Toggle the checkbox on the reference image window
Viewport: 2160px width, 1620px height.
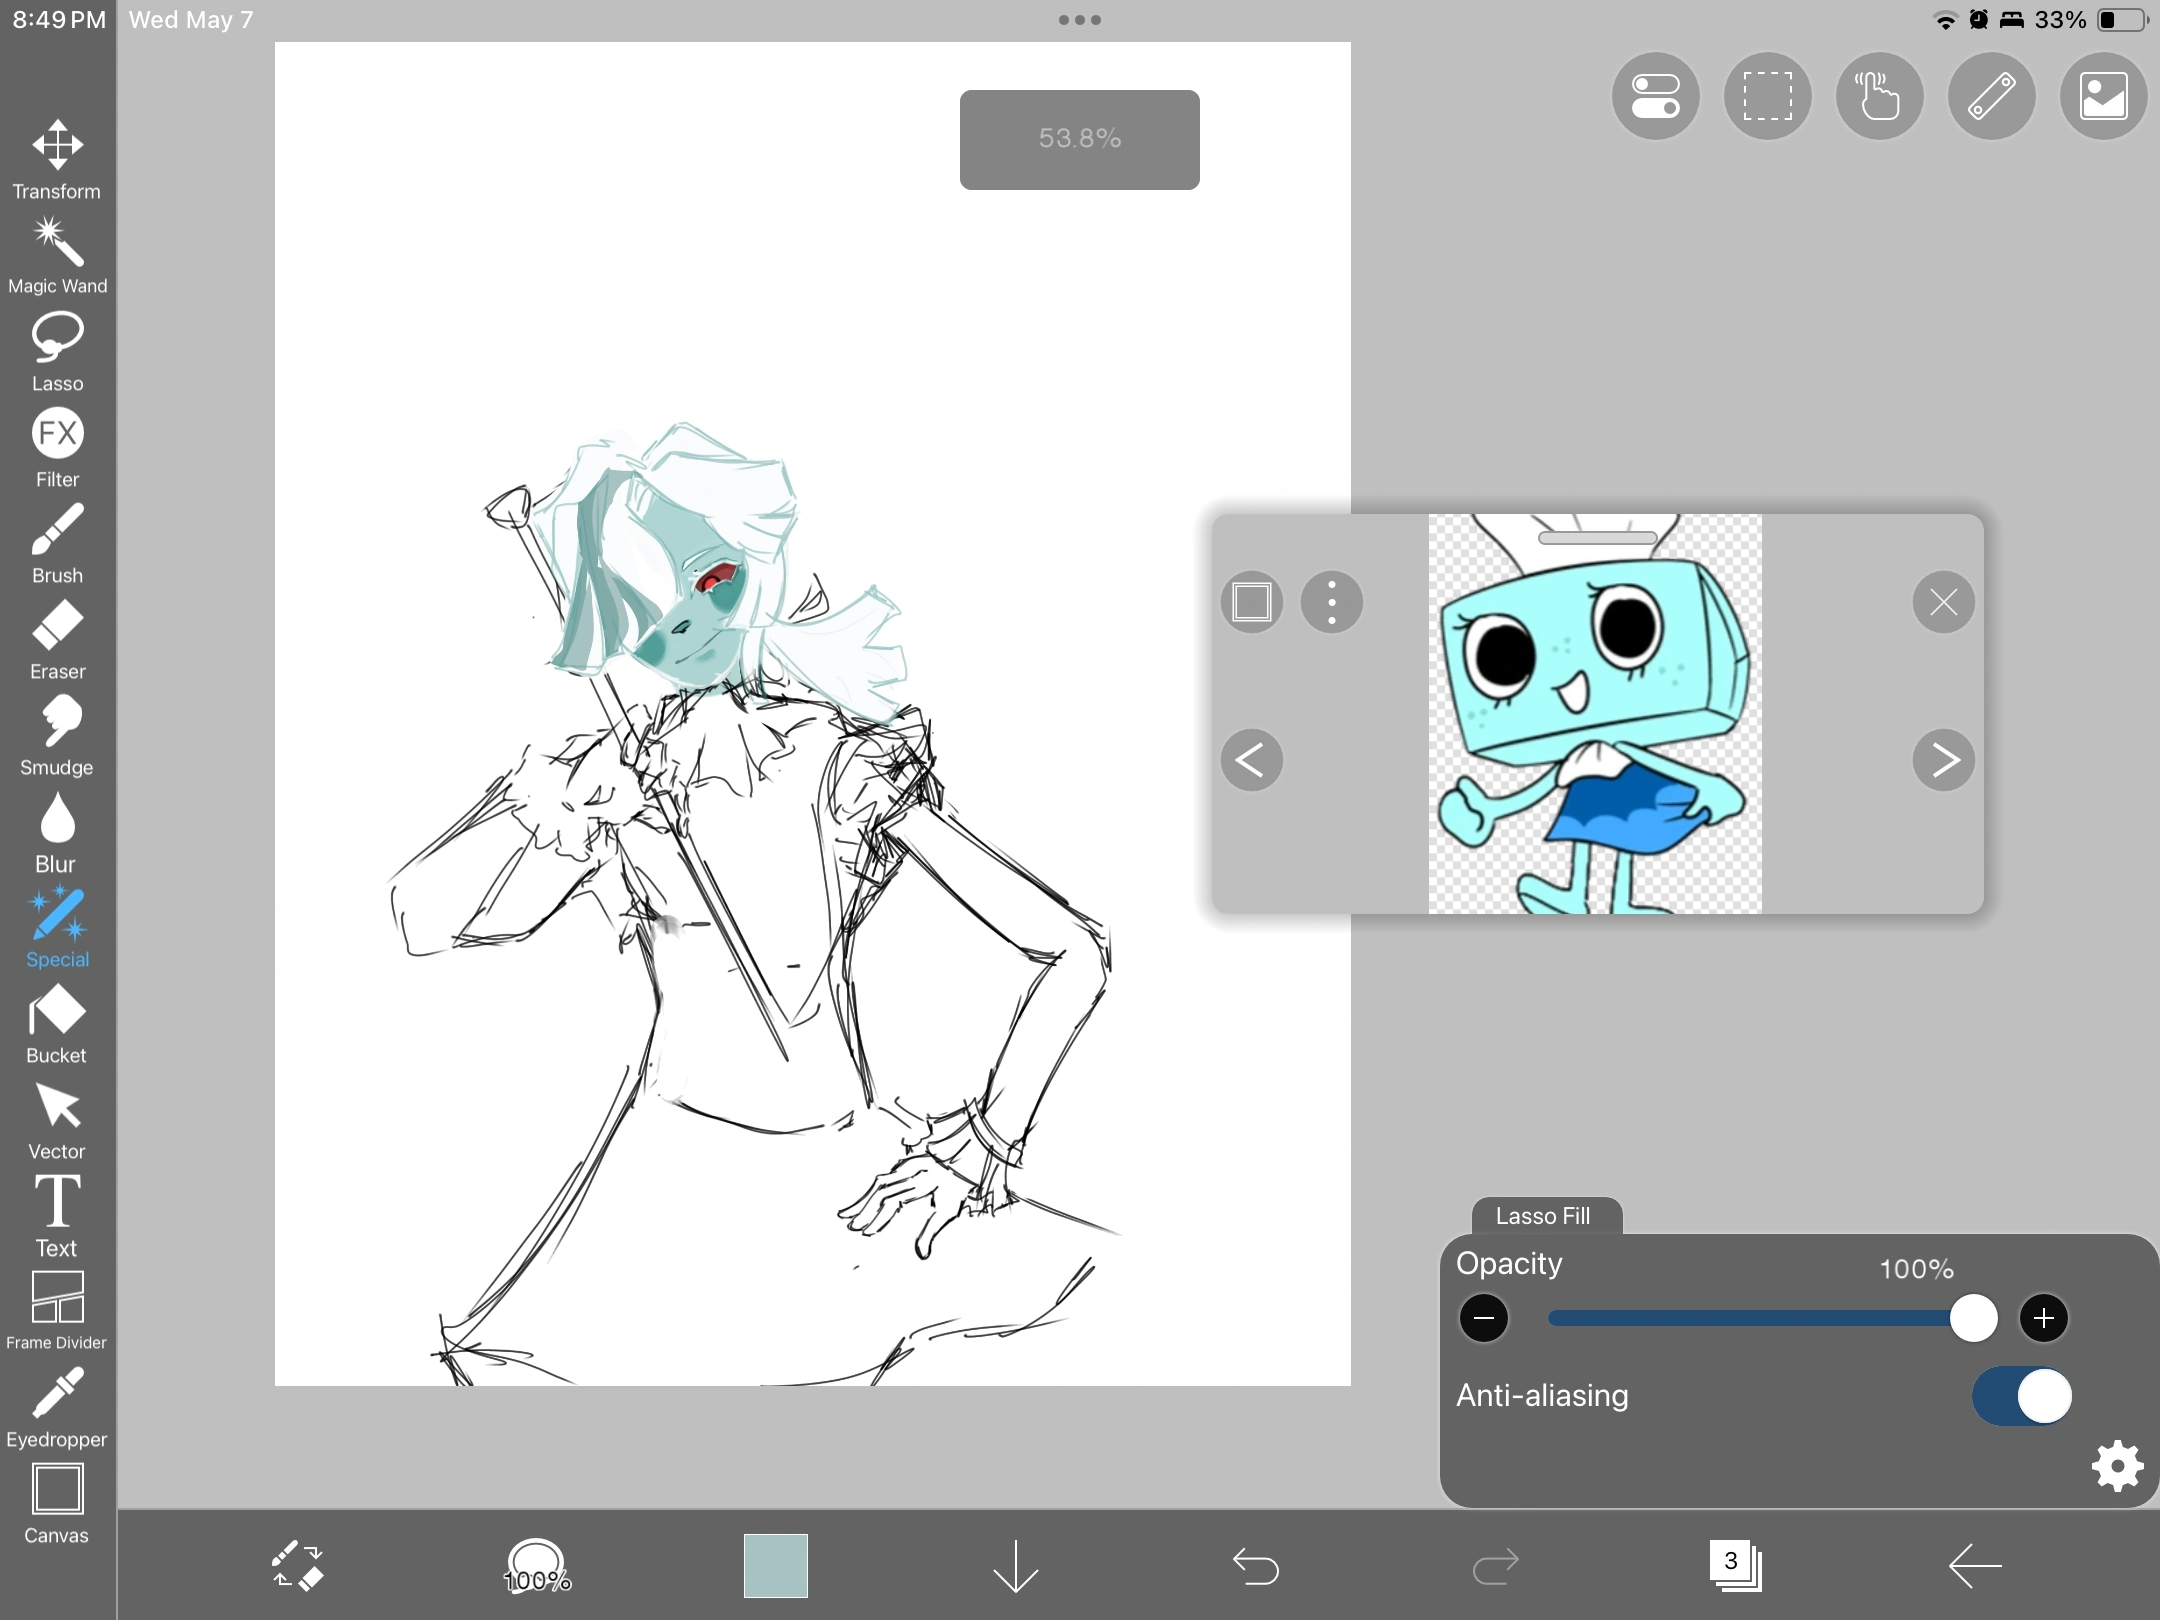click(1252, 601)
